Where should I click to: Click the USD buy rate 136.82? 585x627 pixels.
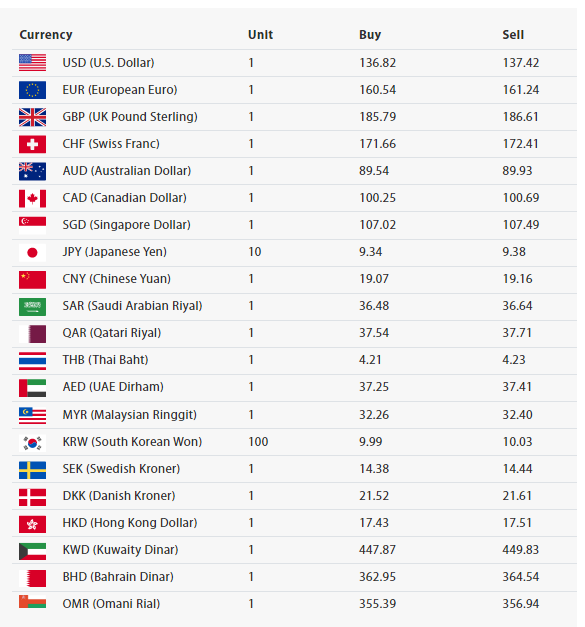[x=377, y=63]
